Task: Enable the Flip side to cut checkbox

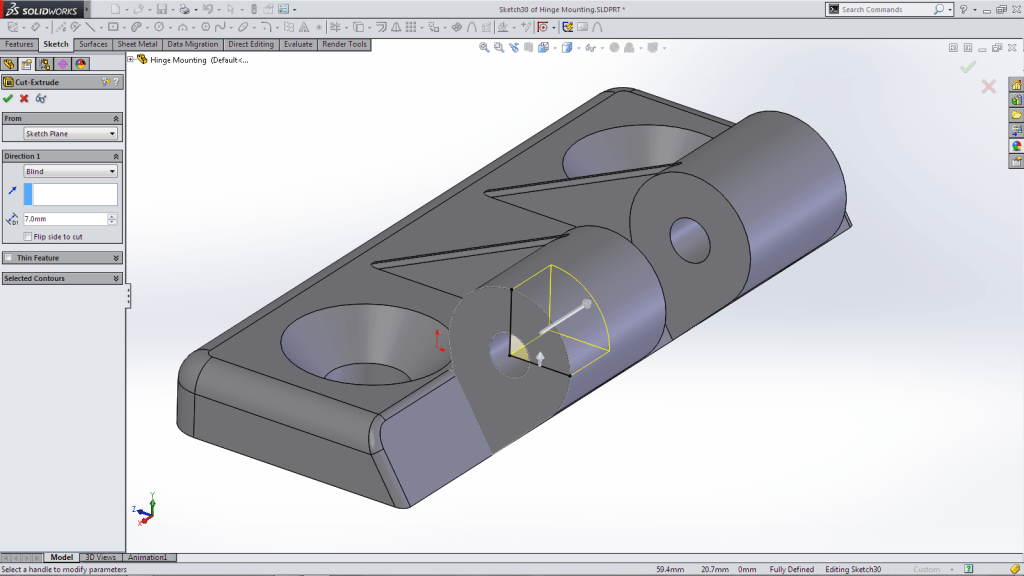Action: point(27,237)
